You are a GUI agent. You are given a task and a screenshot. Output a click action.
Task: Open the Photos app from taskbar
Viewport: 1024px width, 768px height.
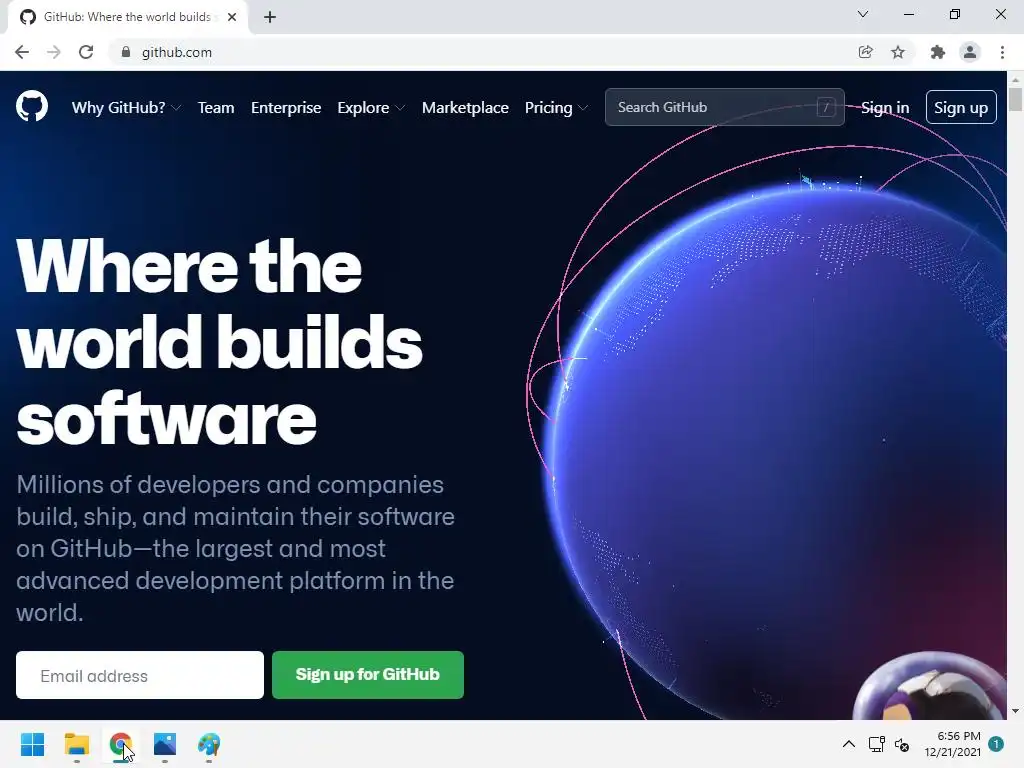(x=165, y=744)
